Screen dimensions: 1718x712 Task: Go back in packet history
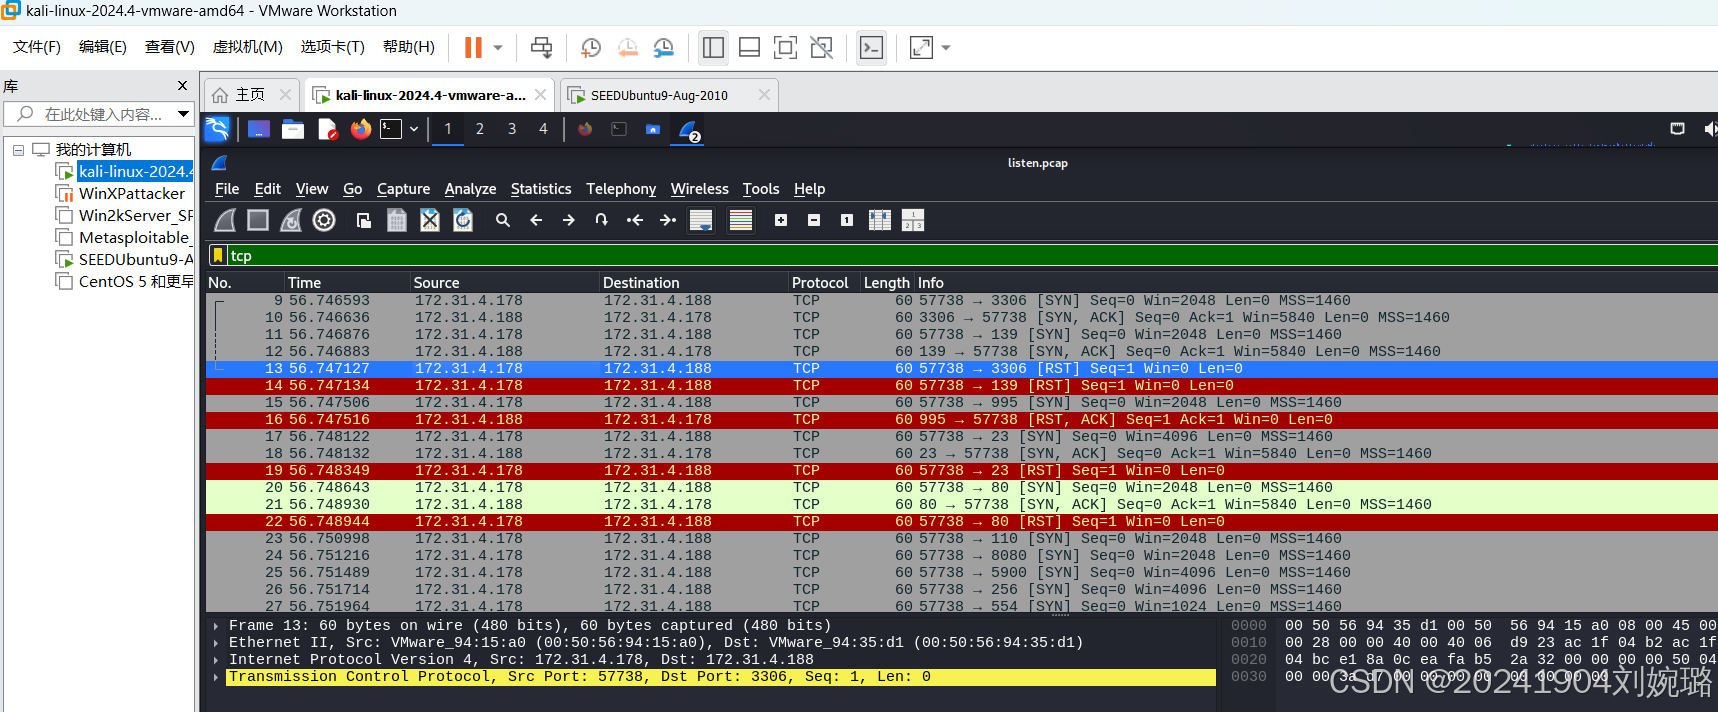536,220
